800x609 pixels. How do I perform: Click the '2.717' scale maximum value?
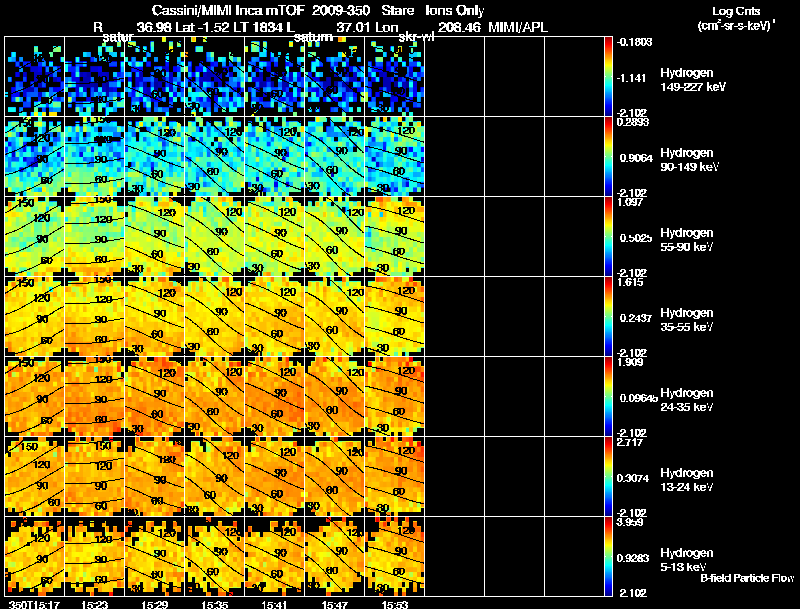pyautogui.click(x=630, y=442)
